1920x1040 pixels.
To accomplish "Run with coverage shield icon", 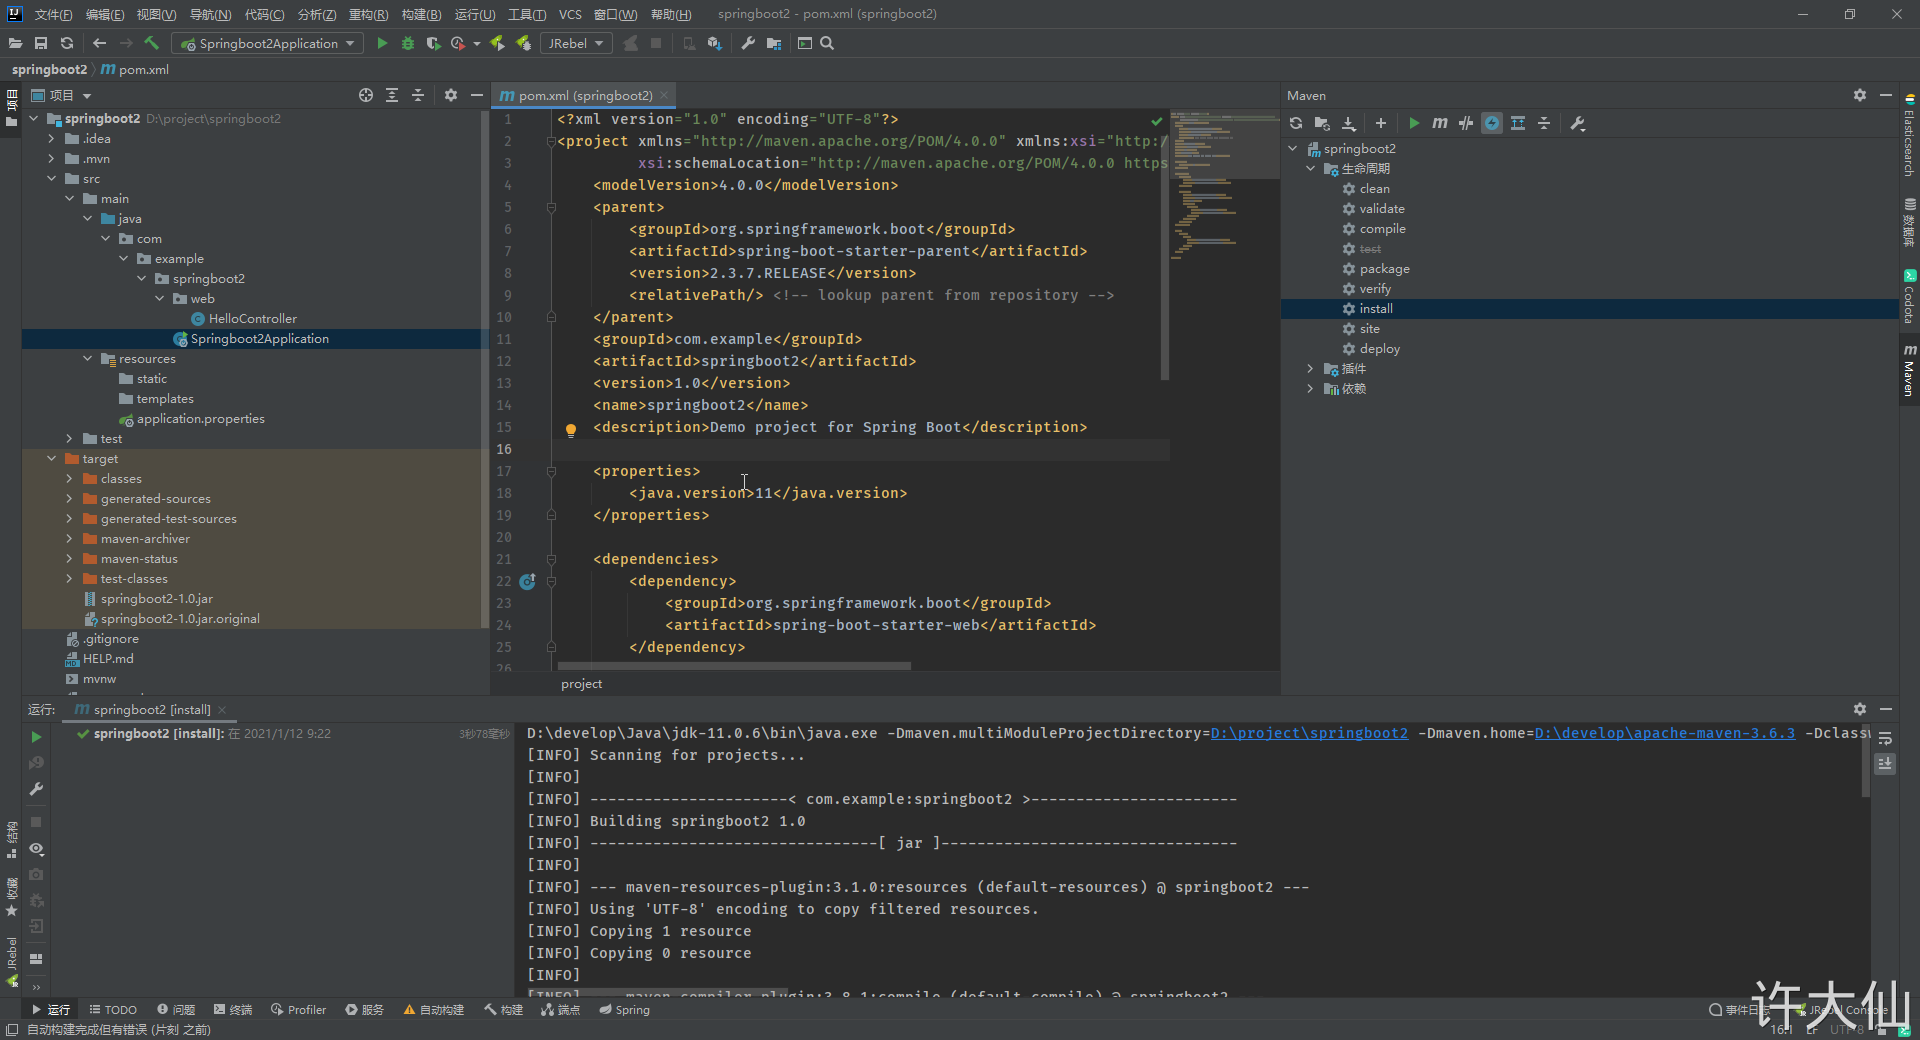I will coord(433,43).
